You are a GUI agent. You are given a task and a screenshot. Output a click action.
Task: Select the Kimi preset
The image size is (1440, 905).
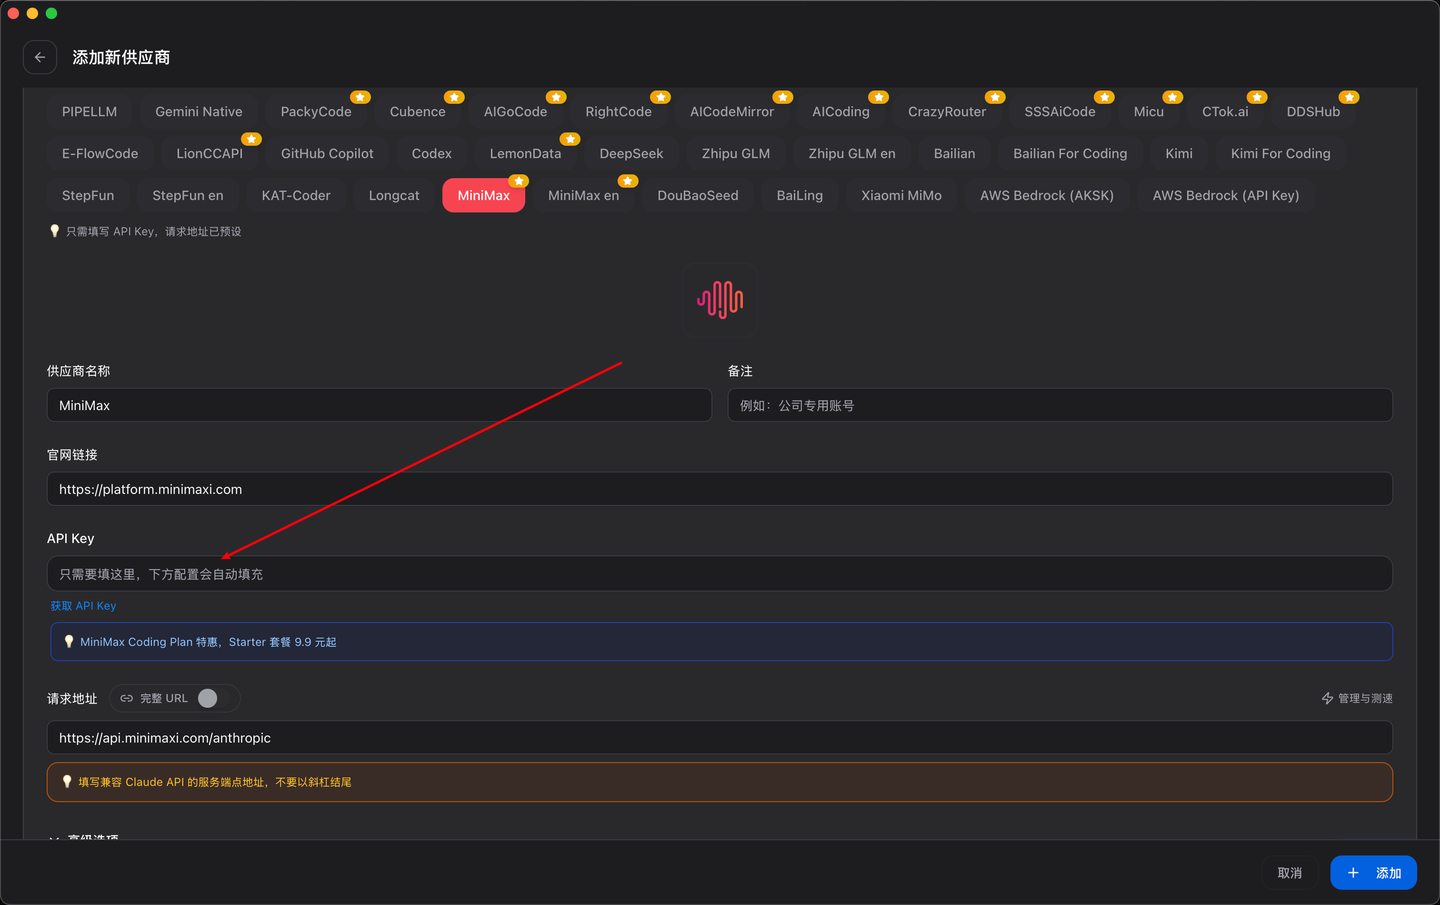point(1179,154)
